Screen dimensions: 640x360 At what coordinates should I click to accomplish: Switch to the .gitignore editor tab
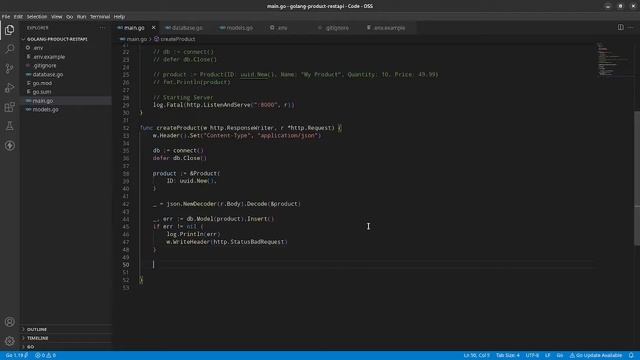tap(337, 28)
